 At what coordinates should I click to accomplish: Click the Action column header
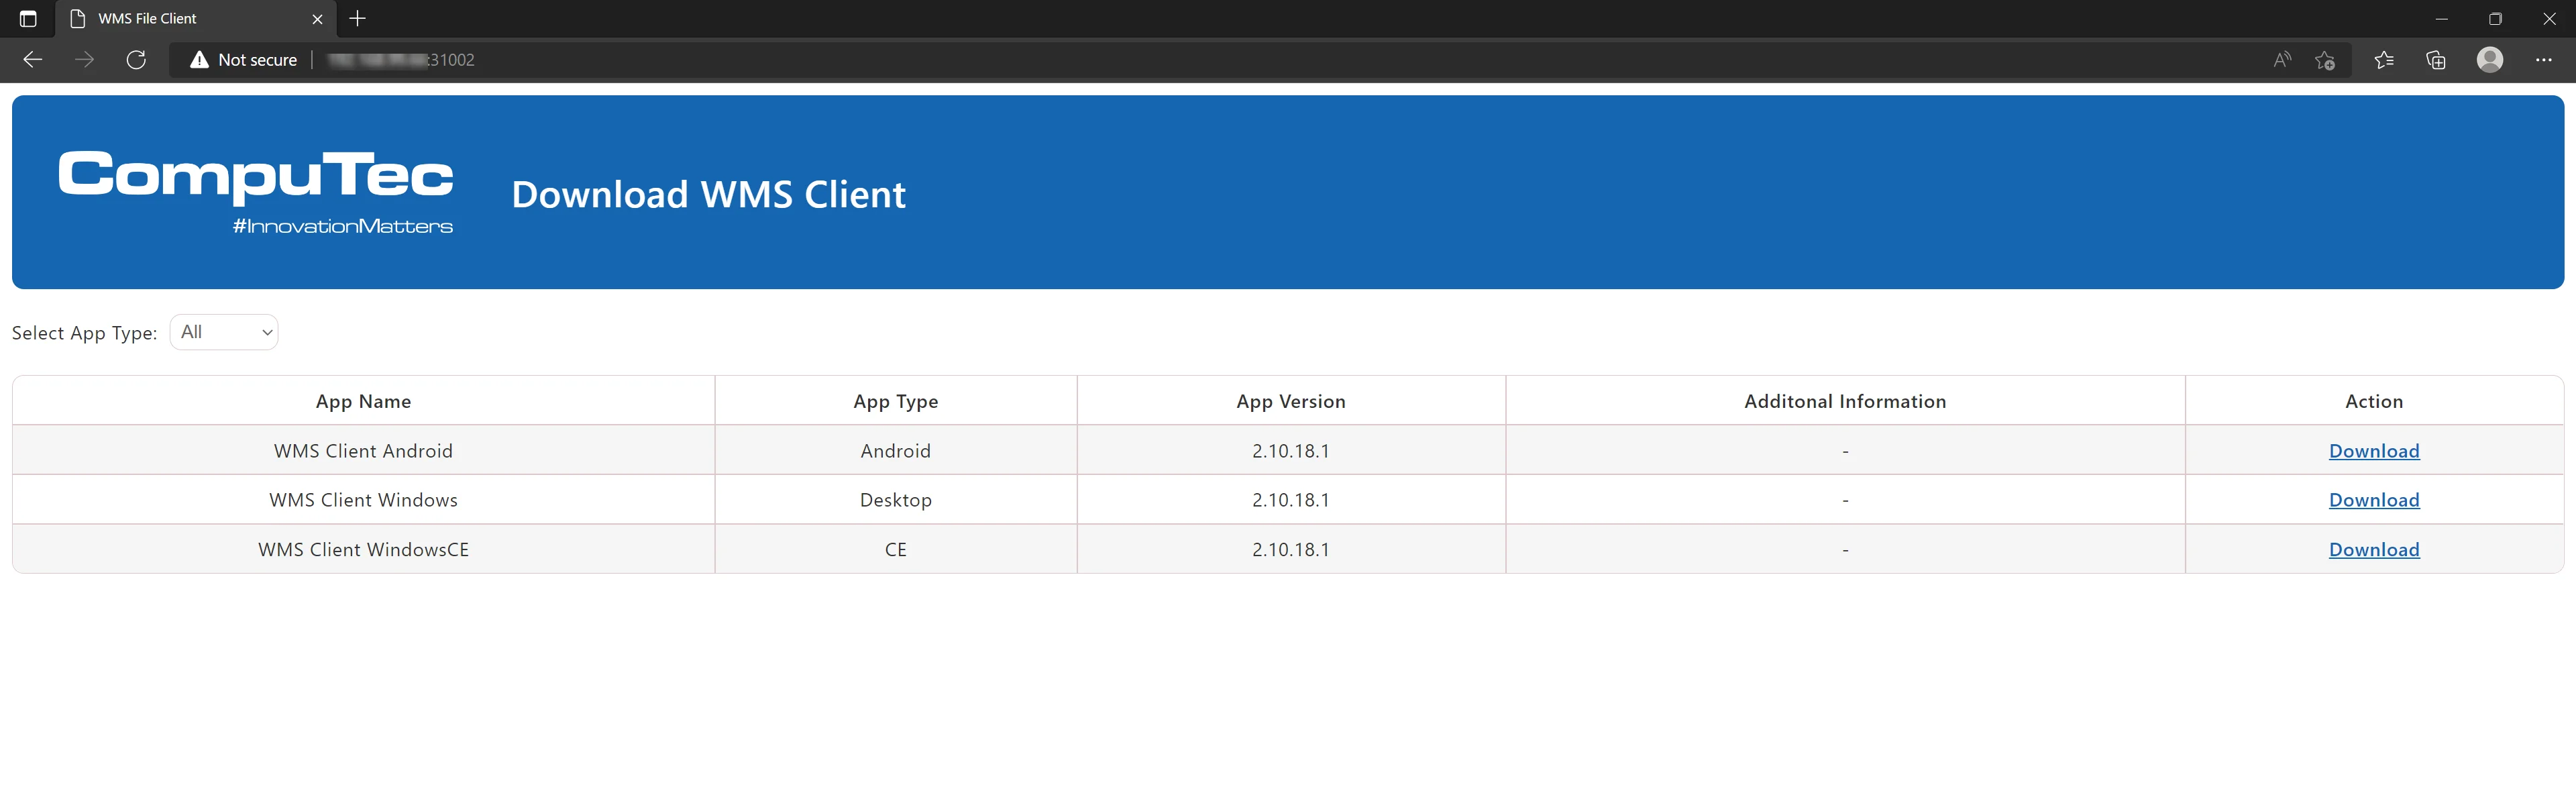coord(2374,401)
